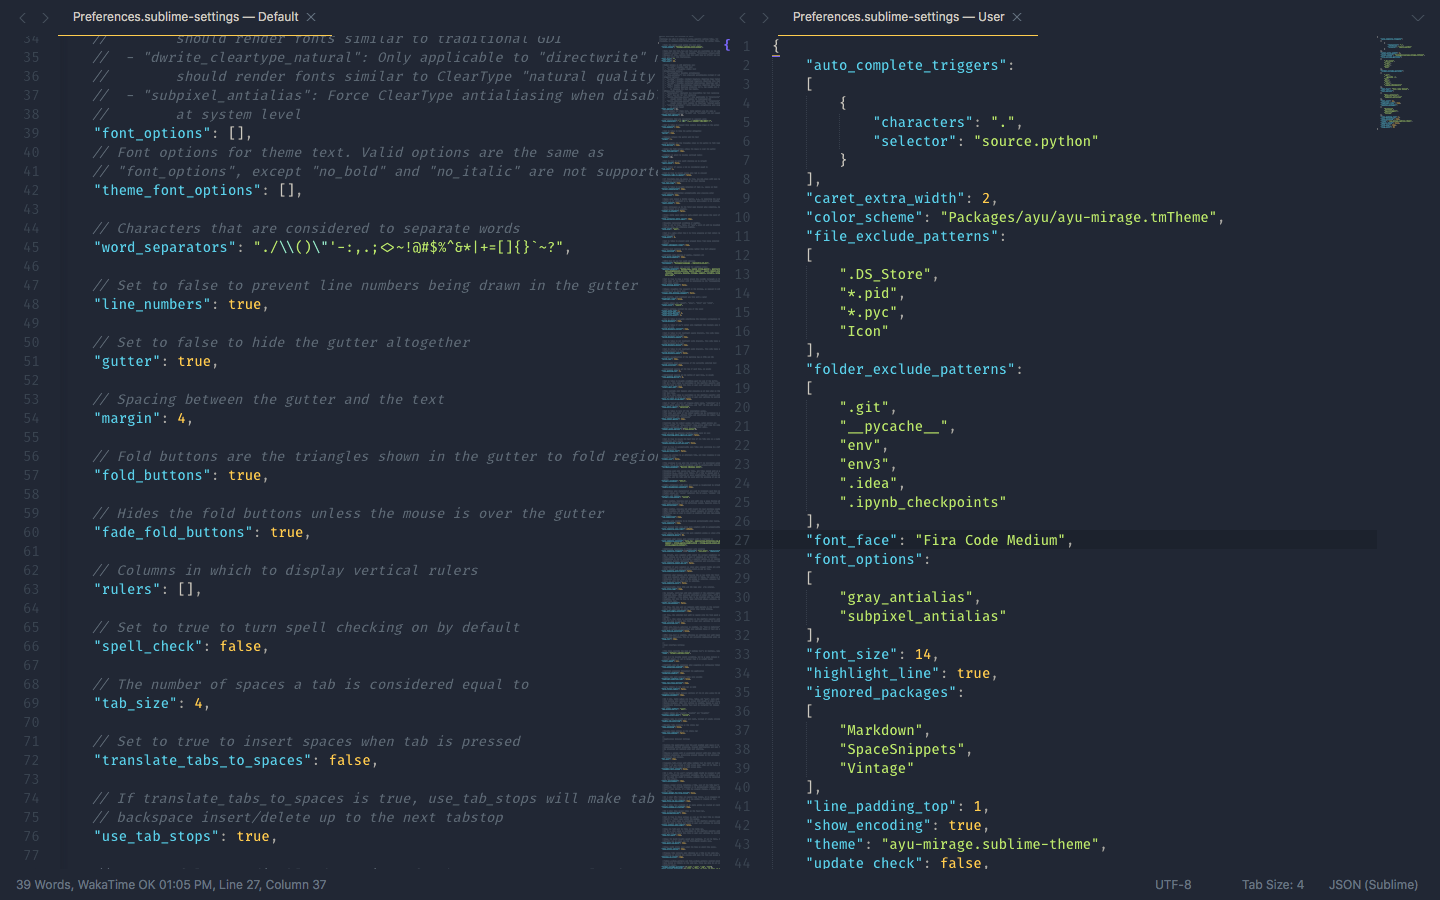Image resolution: width=1440 pixels, height=900 pixels.
Task: Click the Tab Size: 4 status indicator
Action: click(1271, 884)
